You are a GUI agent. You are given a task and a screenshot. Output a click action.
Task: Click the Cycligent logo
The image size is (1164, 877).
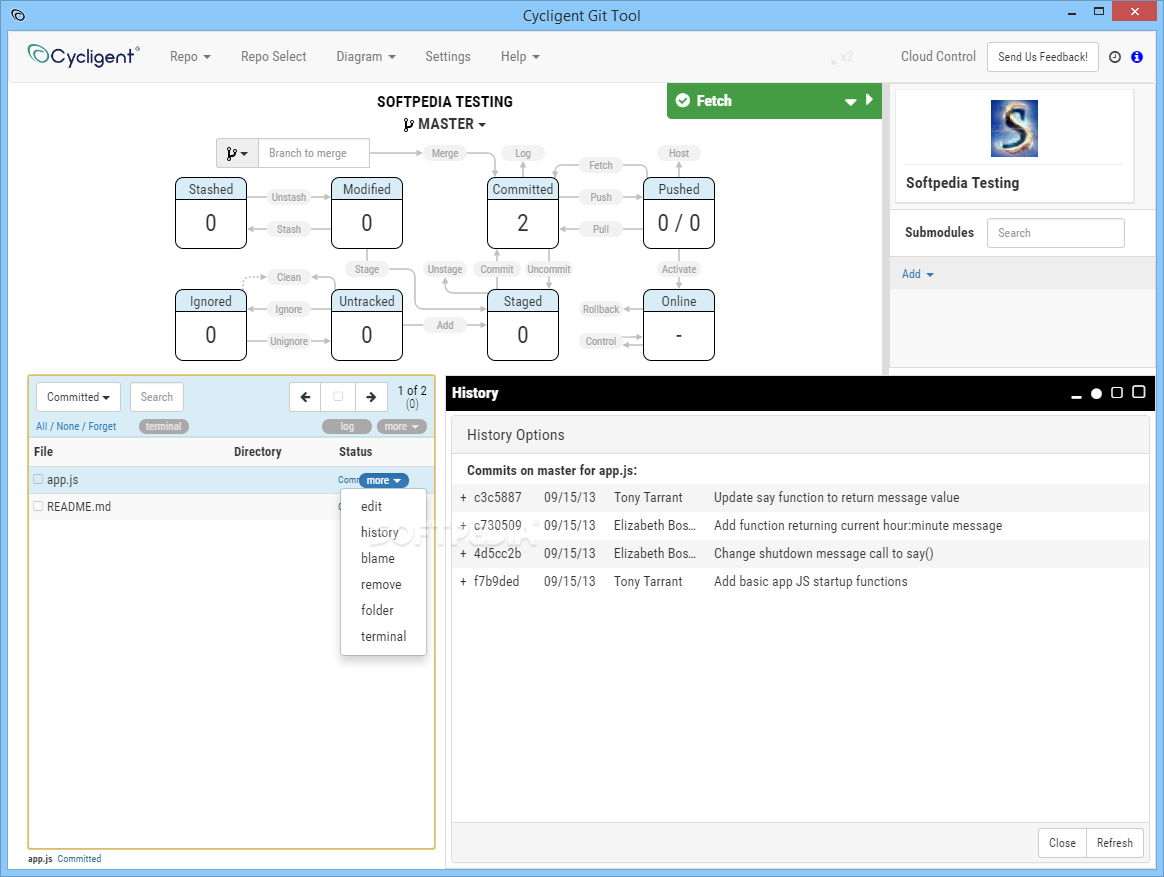pos(83,56)
